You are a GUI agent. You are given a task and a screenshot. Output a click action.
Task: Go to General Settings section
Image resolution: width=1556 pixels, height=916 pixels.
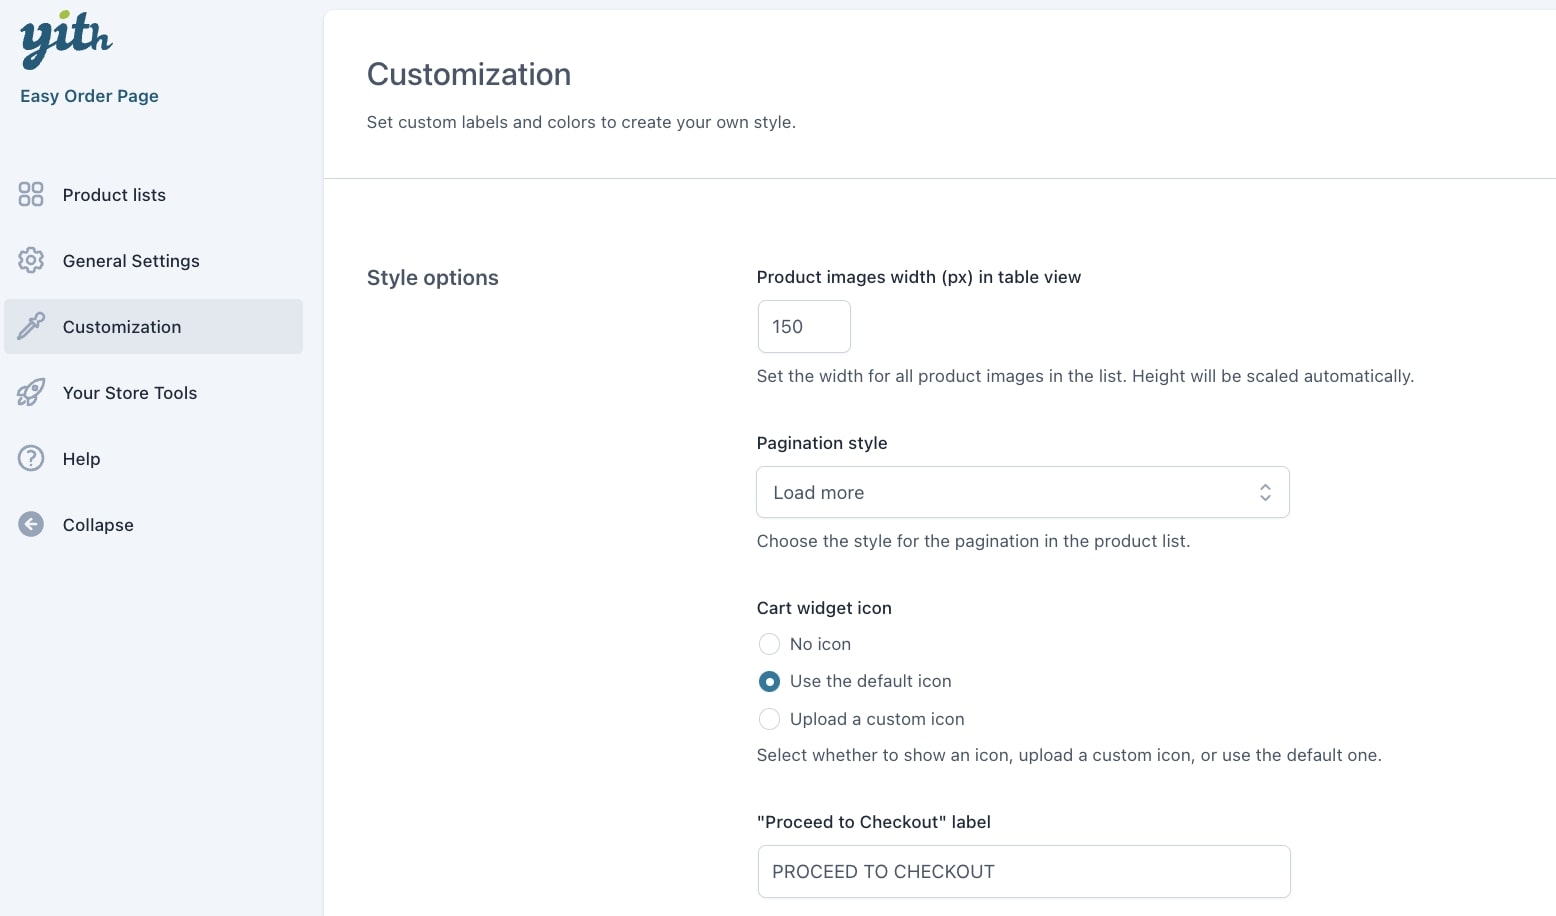pos(131,261)
